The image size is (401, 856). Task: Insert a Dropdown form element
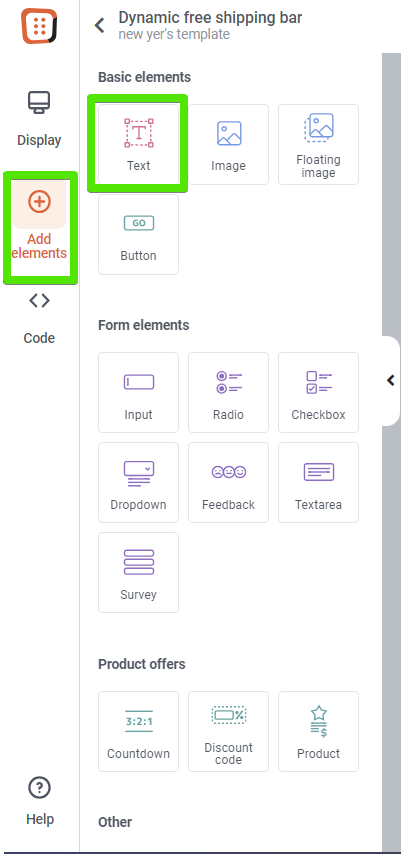(x=139, y=483)
